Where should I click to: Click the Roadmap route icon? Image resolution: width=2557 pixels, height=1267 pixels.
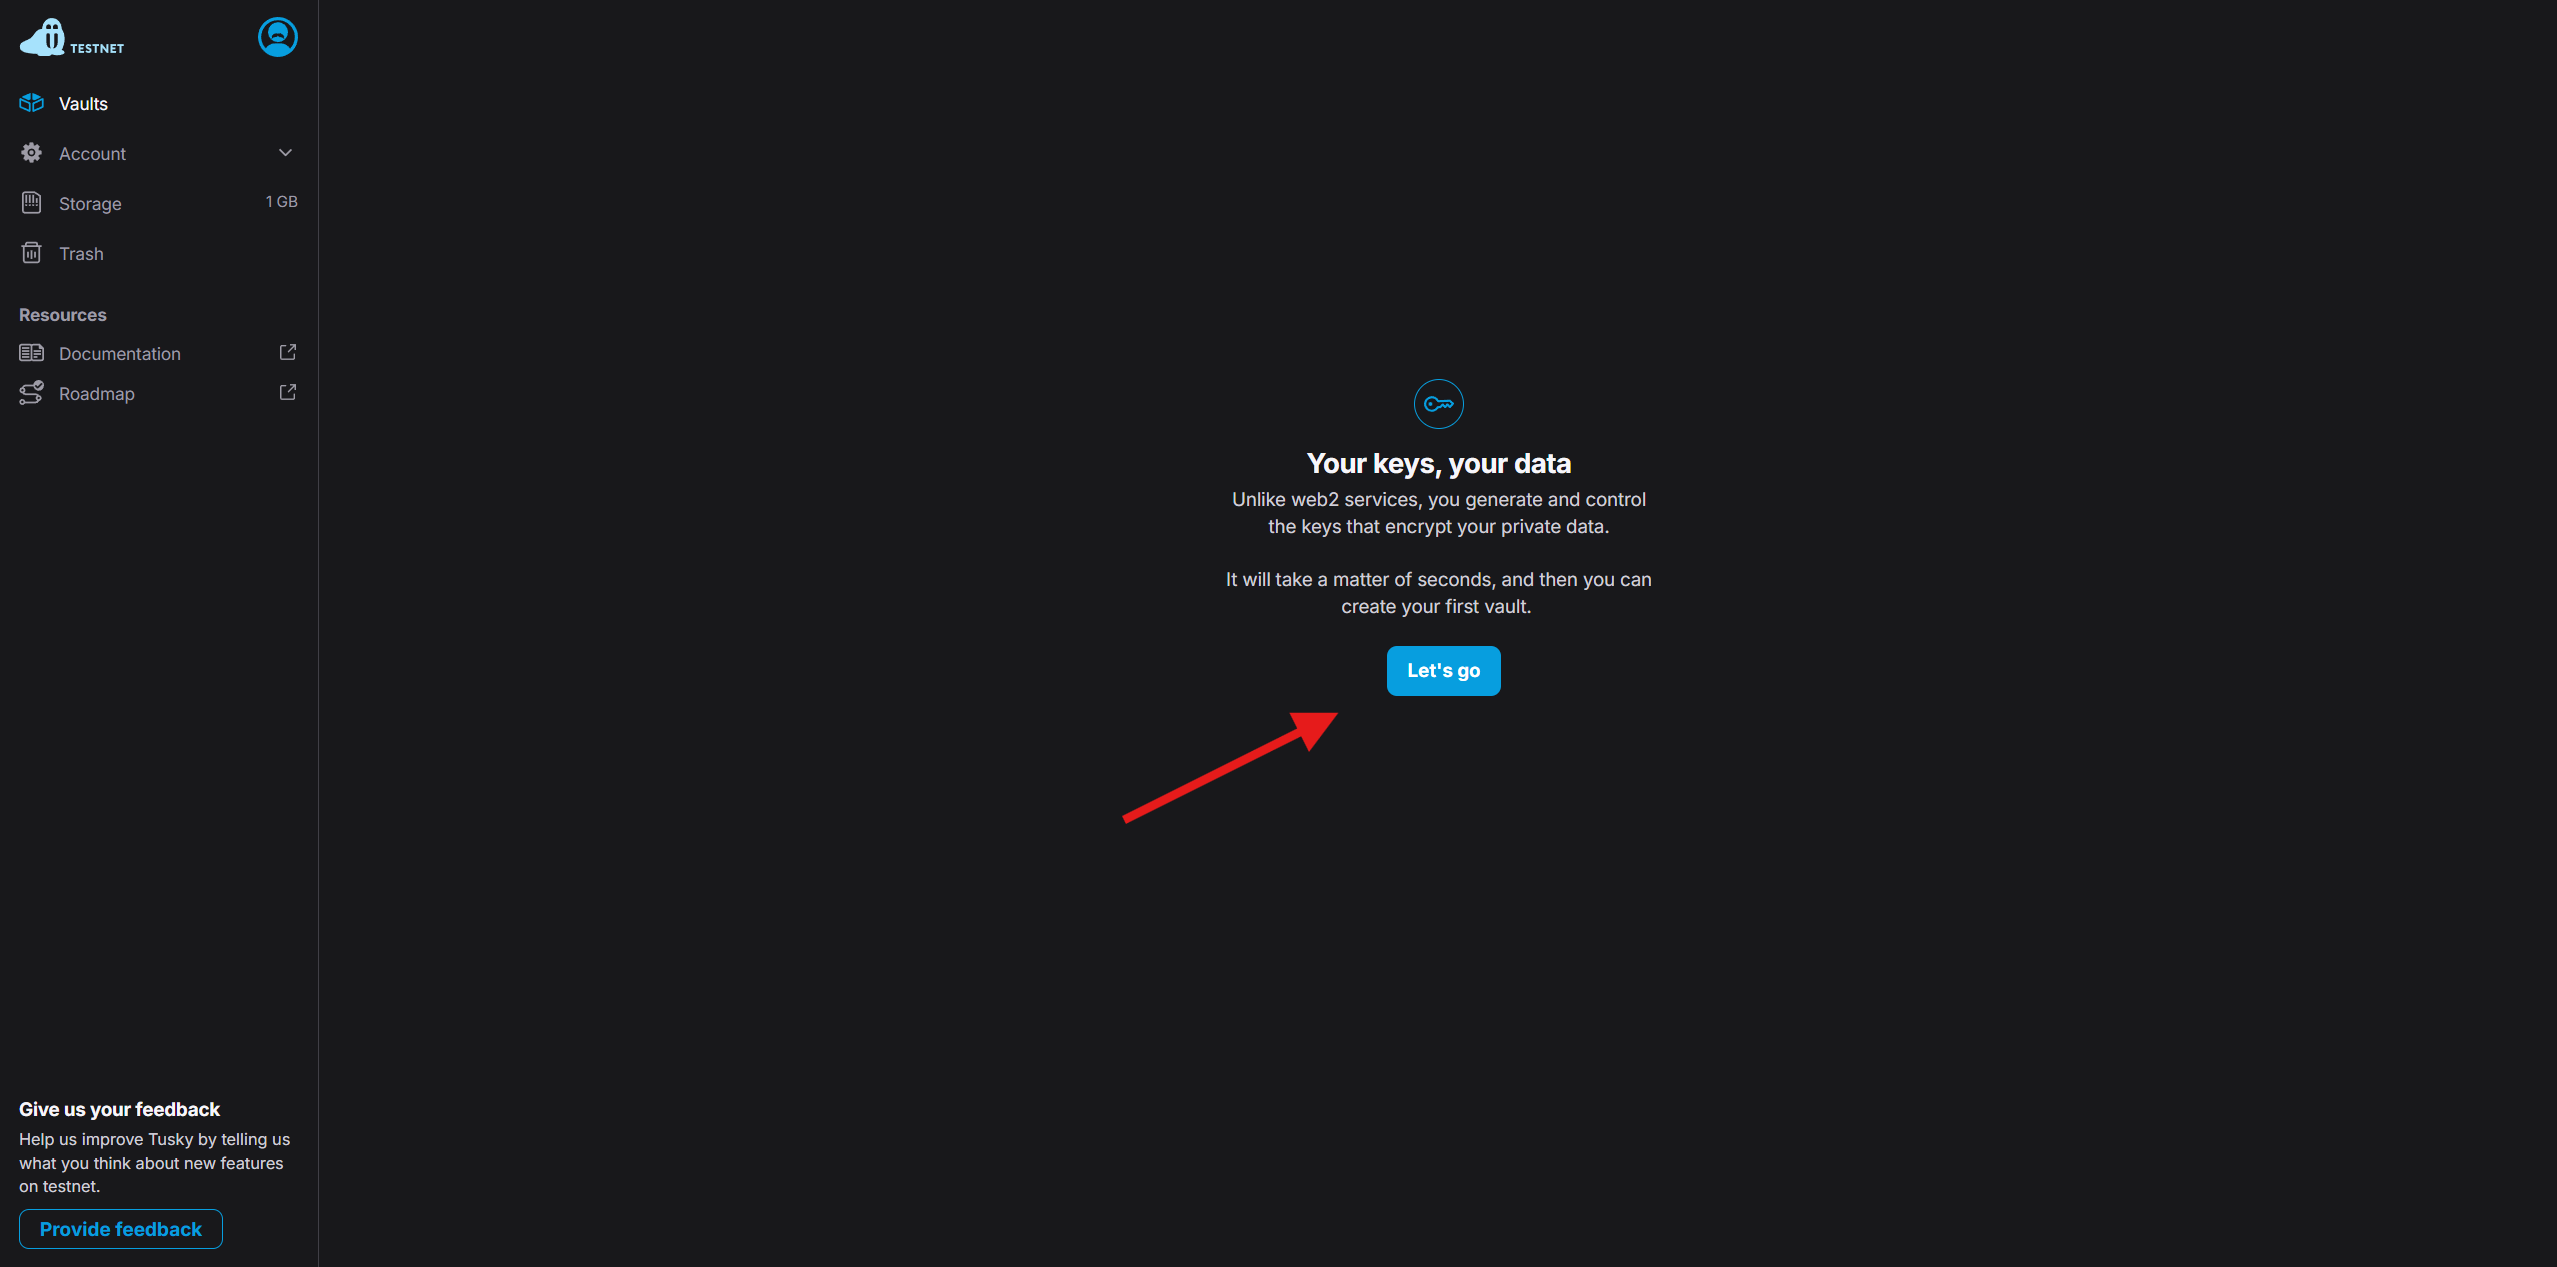point(32,393)
